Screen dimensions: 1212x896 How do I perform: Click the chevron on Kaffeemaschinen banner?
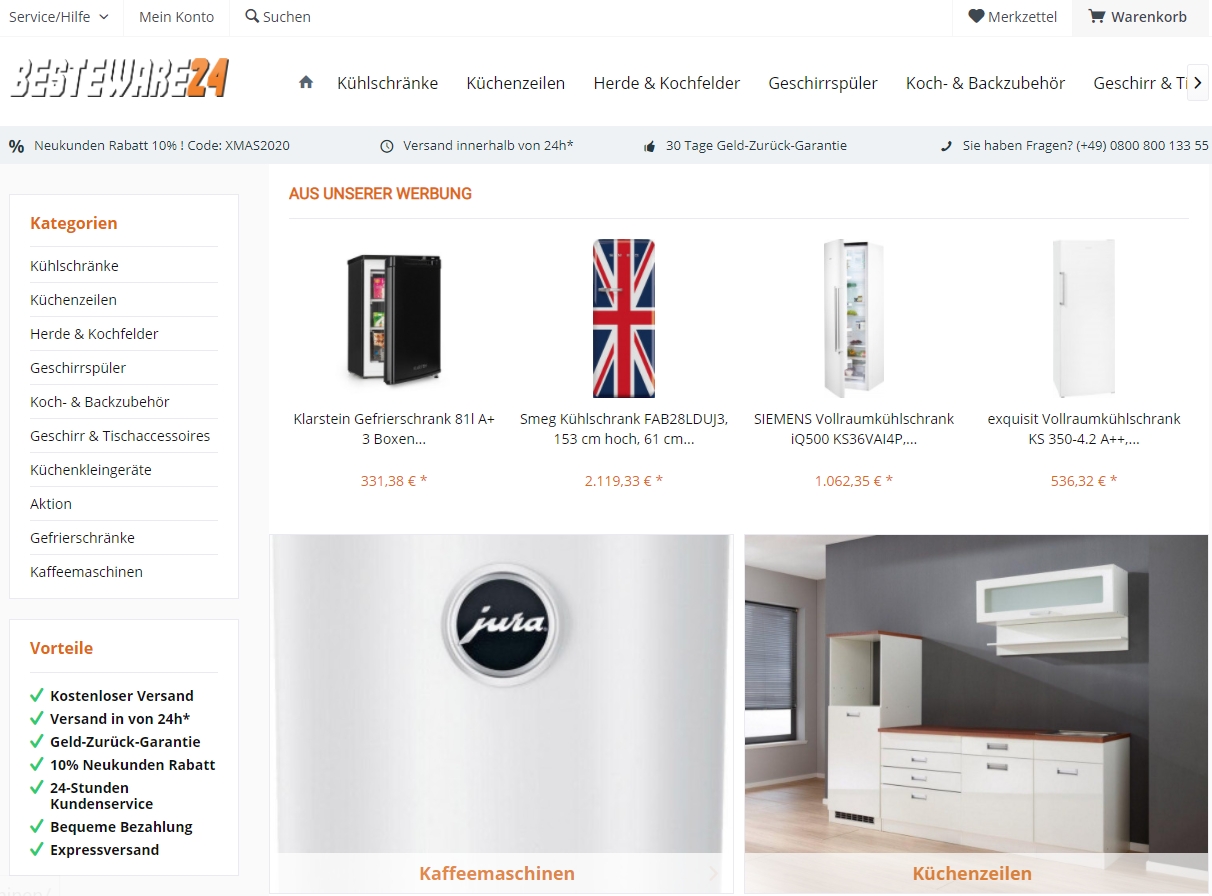[713, 873]
